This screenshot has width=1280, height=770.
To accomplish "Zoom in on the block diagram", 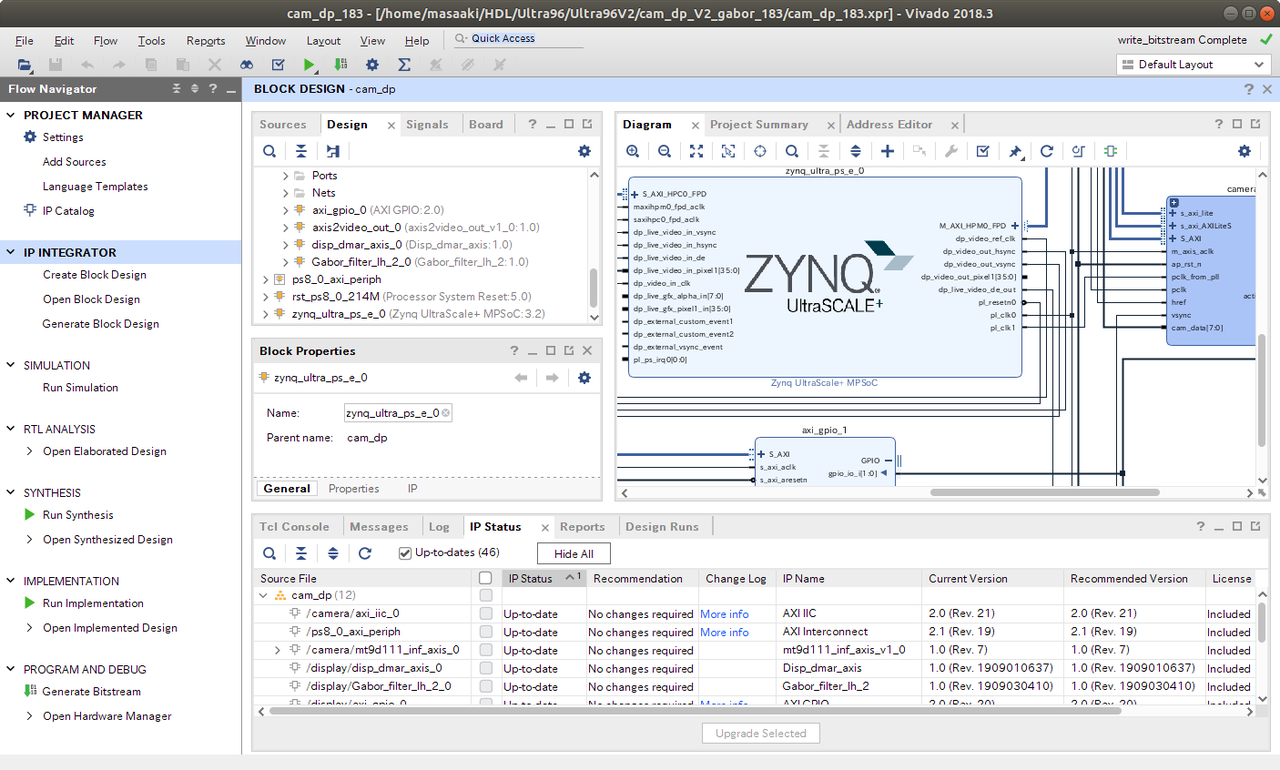I will 633,151.
